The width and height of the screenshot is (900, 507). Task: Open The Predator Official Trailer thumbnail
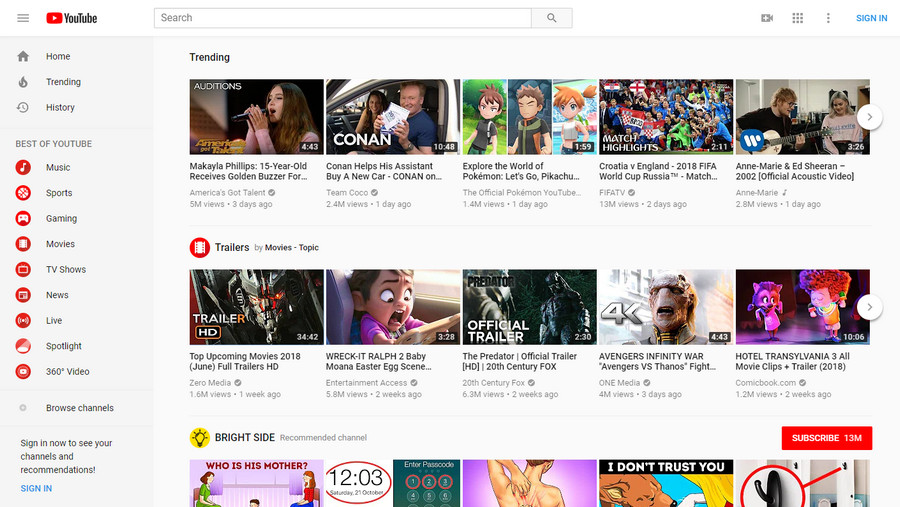529,307
